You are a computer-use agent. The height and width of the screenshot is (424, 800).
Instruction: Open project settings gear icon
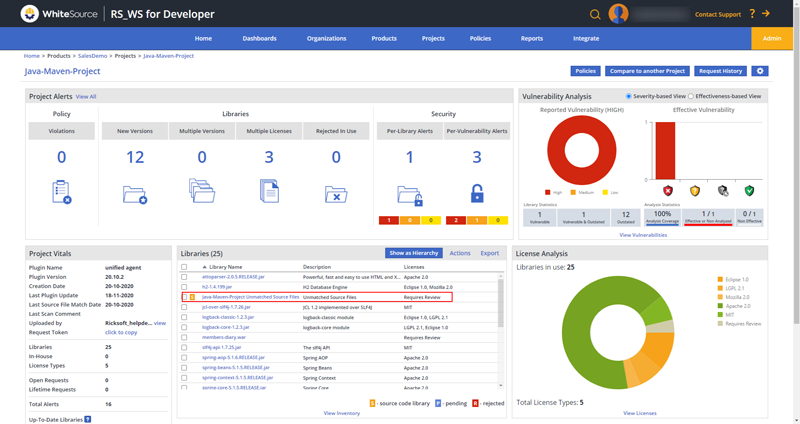tap(760, 71)
